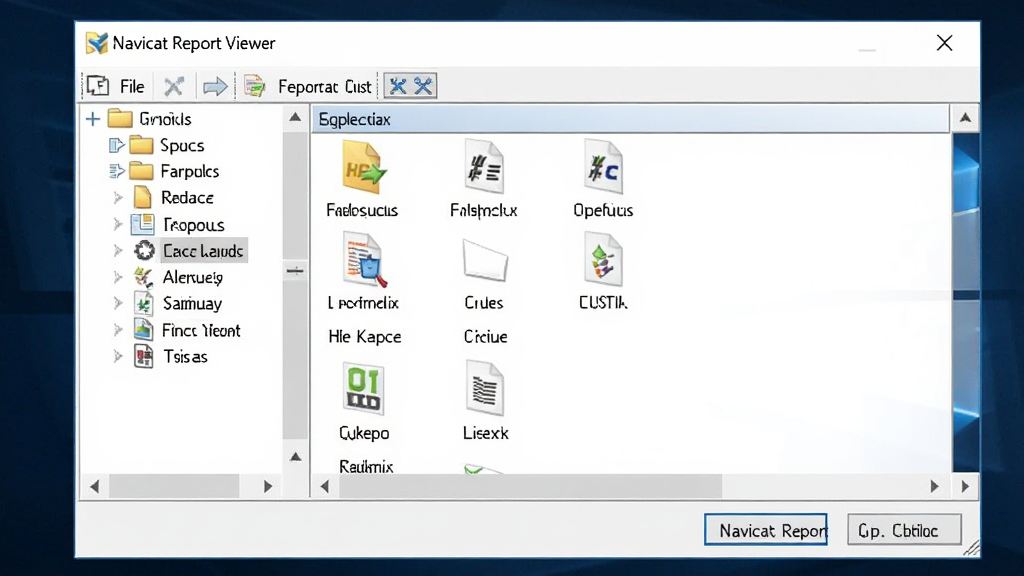Click the Navicat Report button
Screen dimensions: 1024x576
(x=766, y=530)
